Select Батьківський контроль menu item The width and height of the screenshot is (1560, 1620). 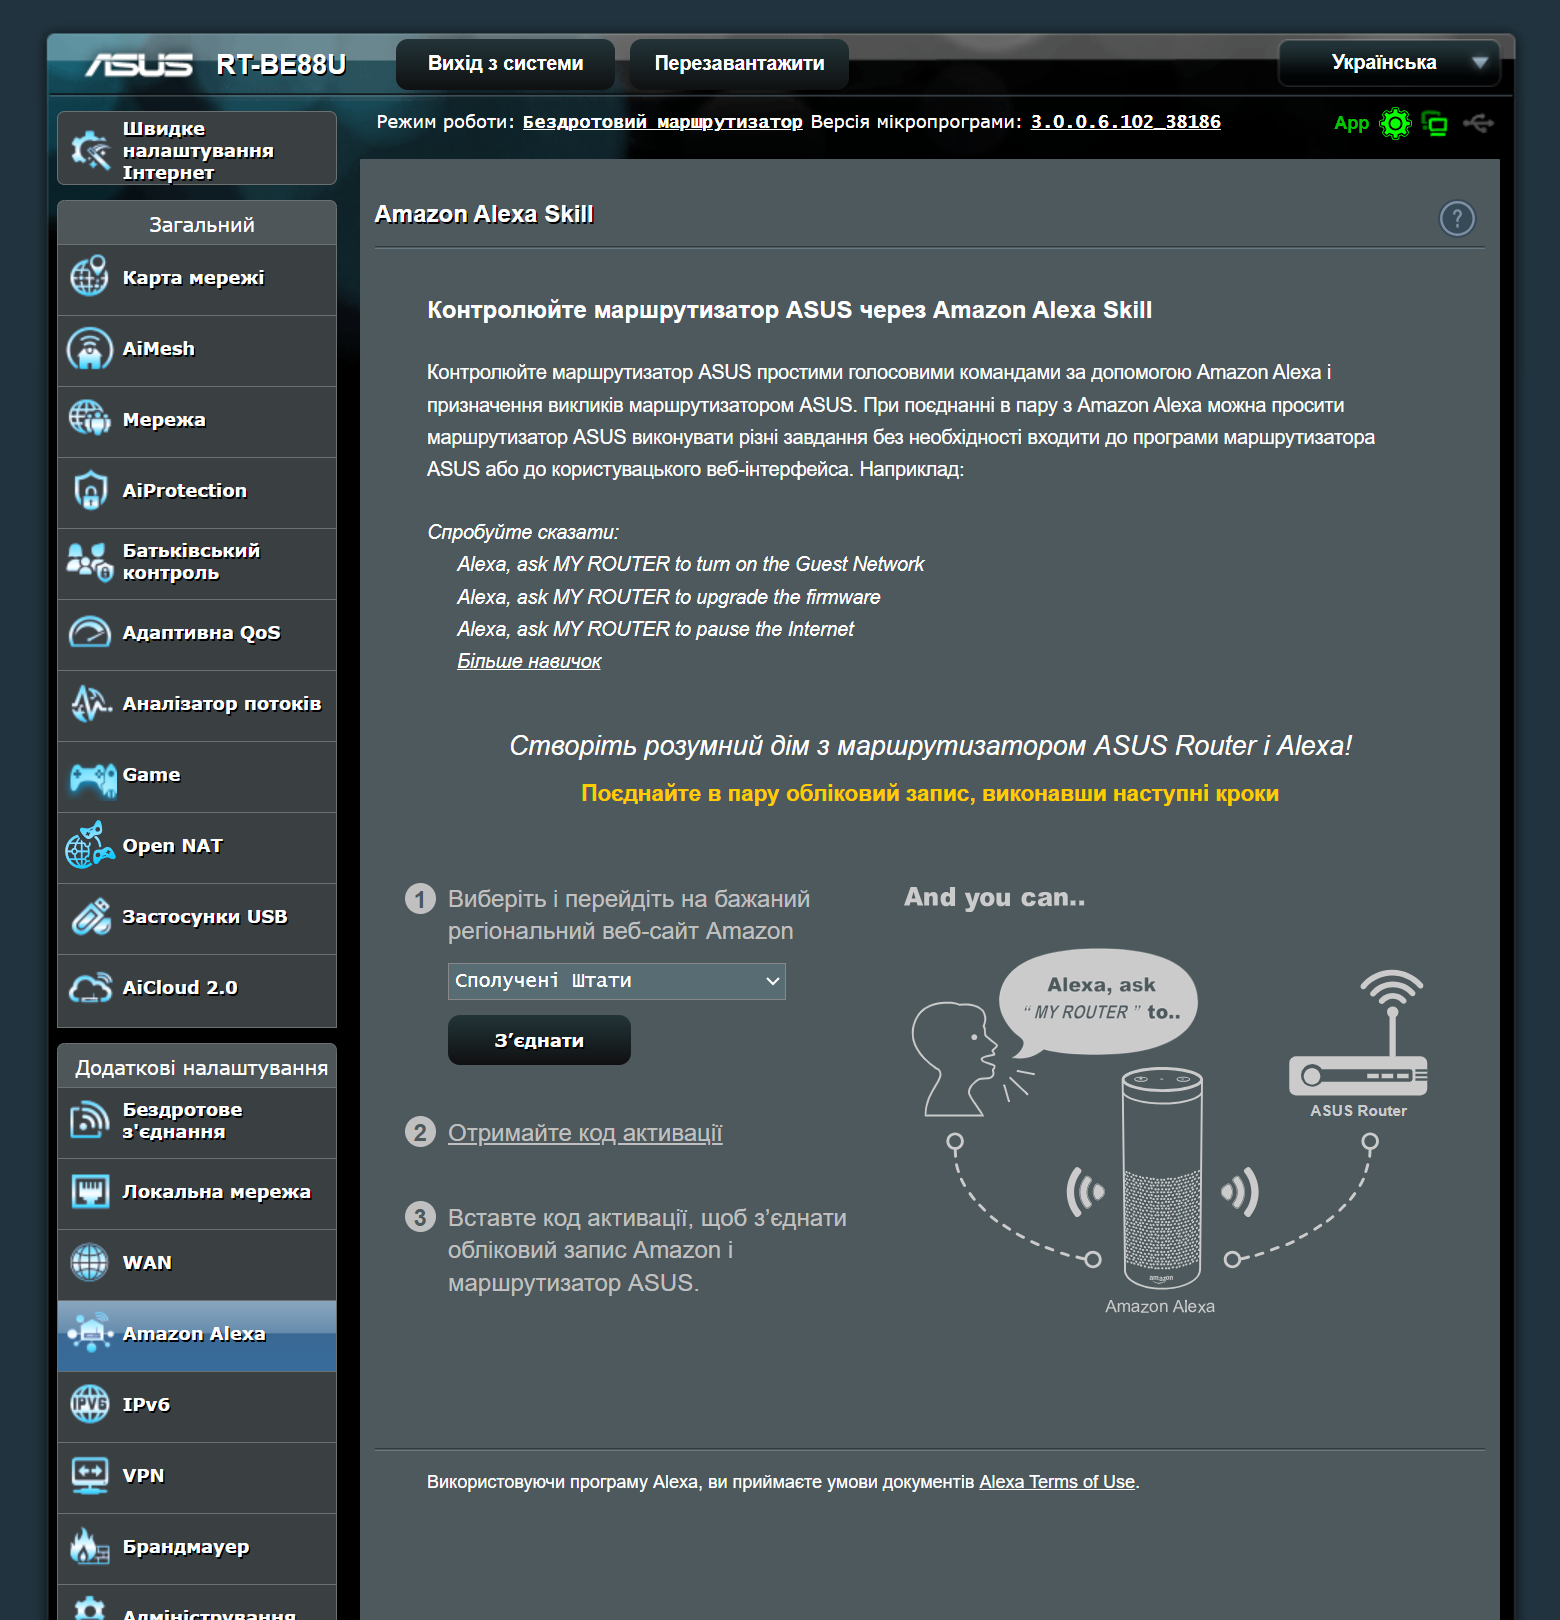click(x=197, y=562)
